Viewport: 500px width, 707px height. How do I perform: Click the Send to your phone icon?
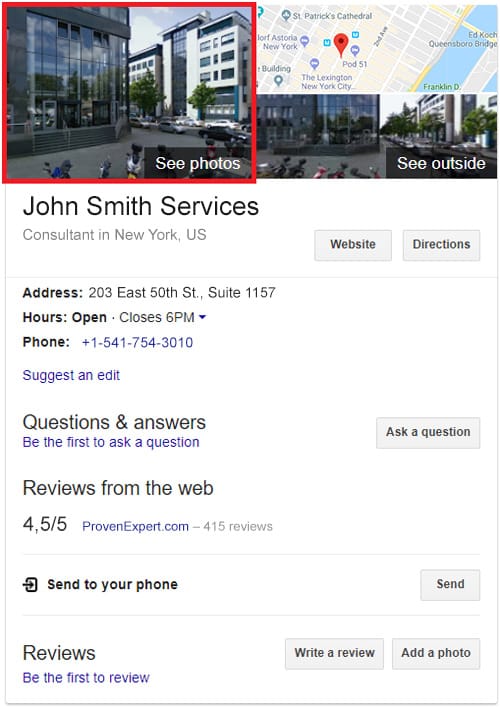coord(30,585)
